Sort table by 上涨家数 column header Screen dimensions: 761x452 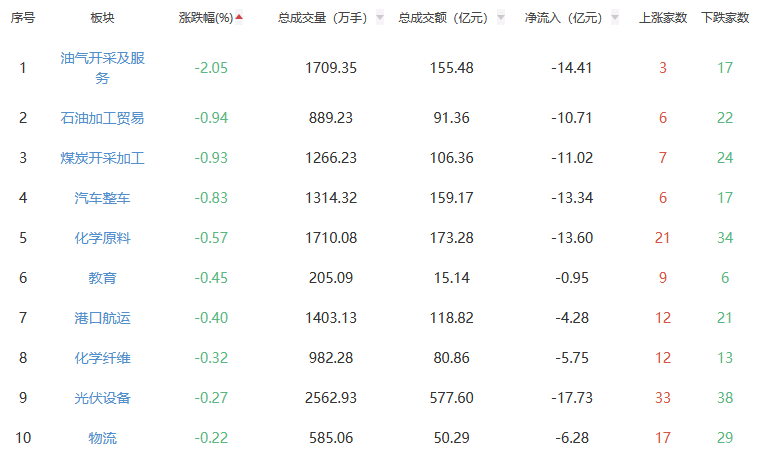[x=662, y=18]
